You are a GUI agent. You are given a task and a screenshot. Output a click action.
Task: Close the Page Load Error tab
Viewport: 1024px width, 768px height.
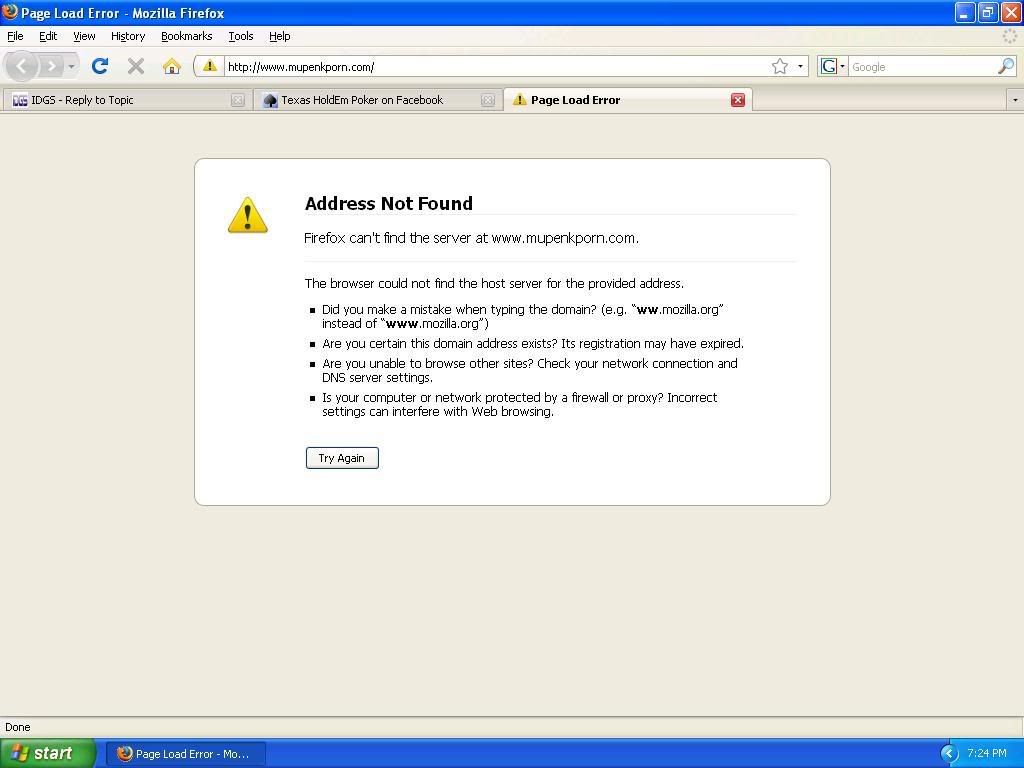pyautogui.click(x=738, y=100)
